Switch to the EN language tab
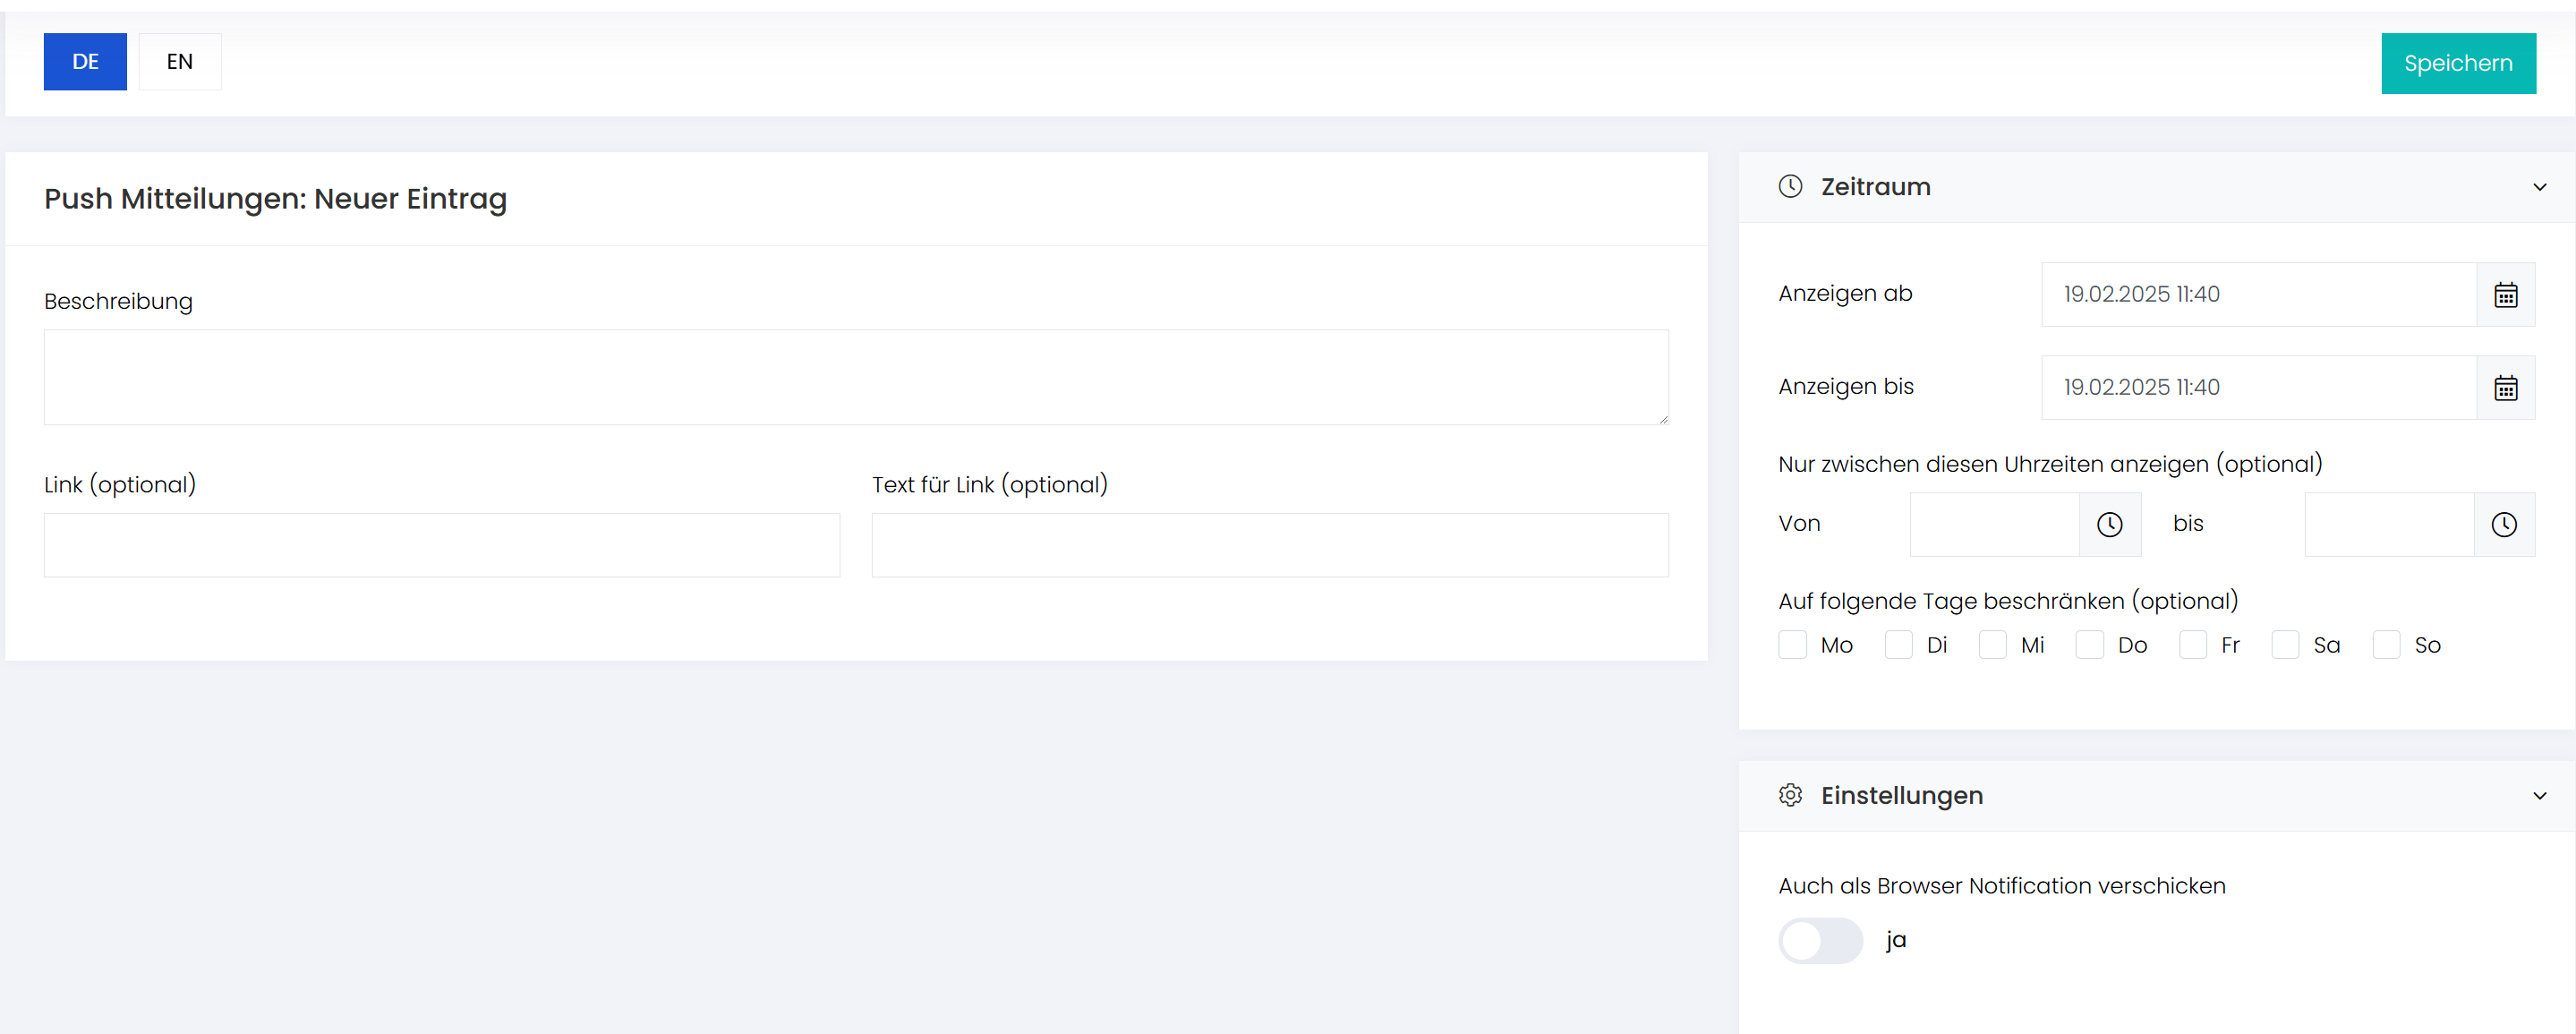Screen dimensions: 2576x1034 pyautogui.click(x=180, y=62)
